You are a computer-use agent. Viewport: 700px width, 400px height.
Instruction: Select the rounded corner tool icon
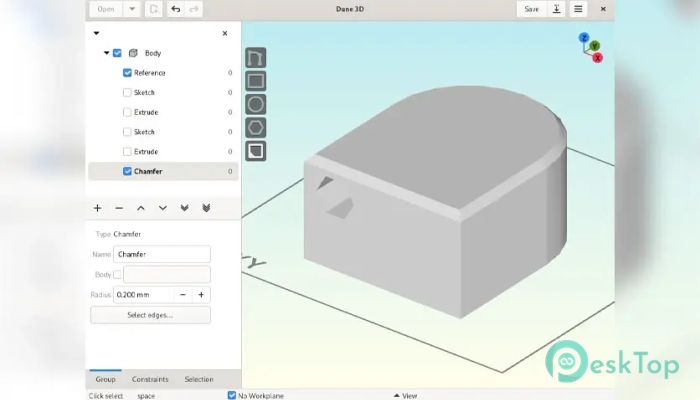[x=256, y=151]
